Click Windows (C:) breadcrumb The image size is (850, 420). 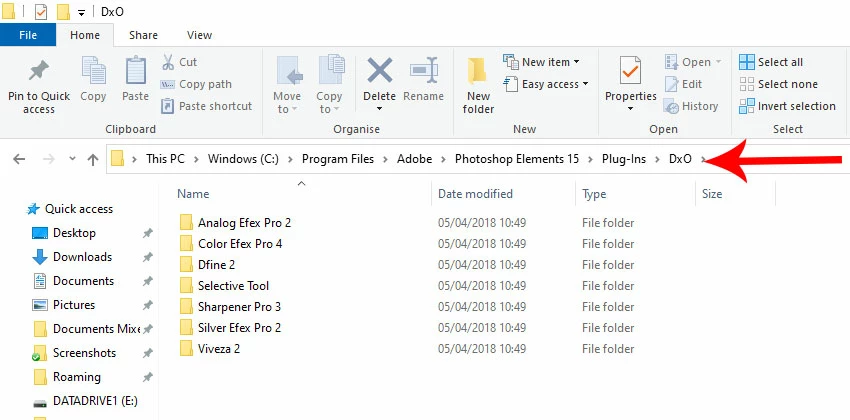(243, 159)
